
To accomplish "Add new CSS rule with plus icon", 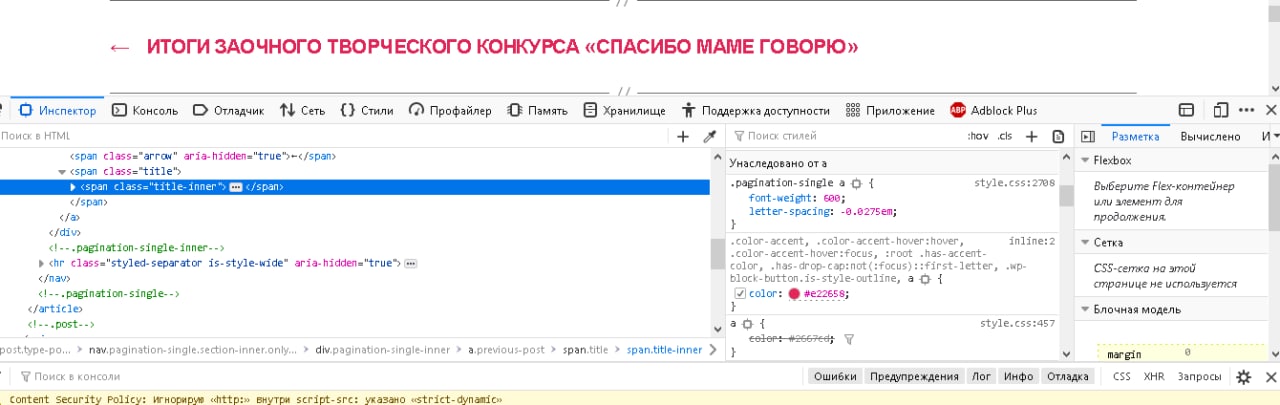I will pyautogui.click(x=1032, y=136).
